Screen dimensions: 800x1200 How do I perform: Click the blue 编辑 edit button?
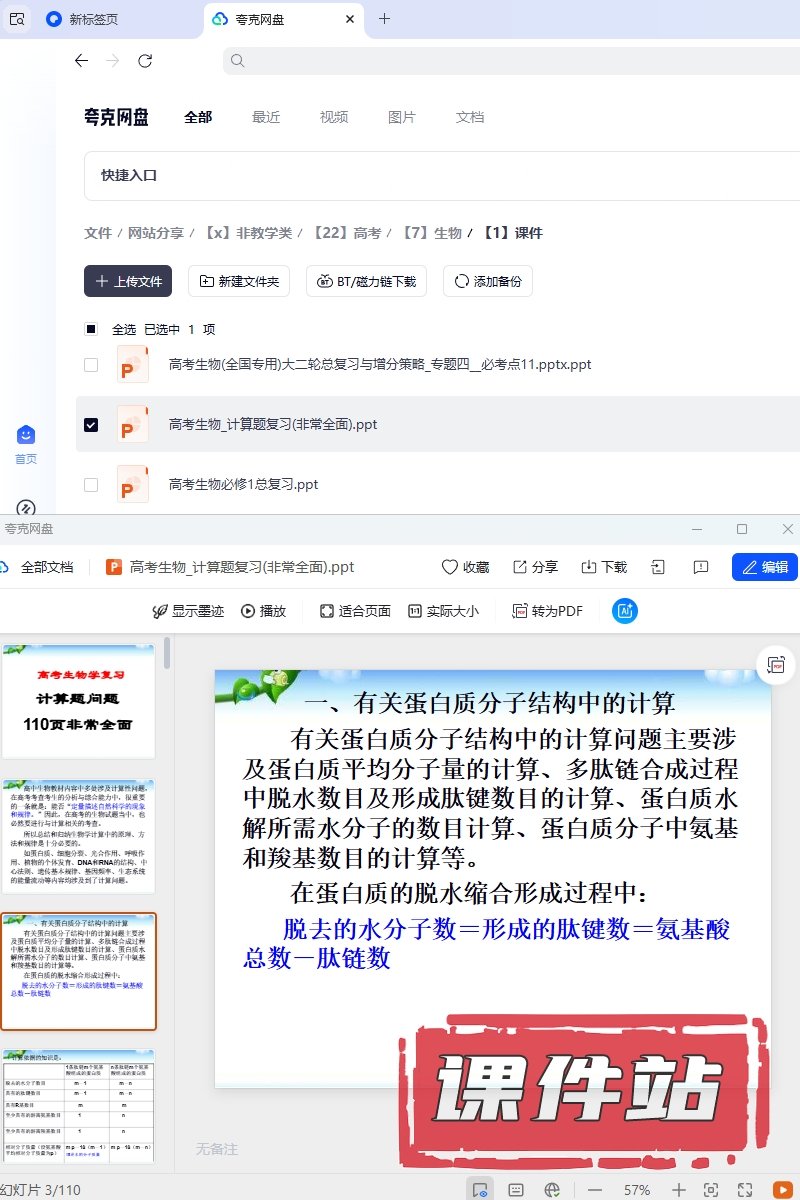765,567
